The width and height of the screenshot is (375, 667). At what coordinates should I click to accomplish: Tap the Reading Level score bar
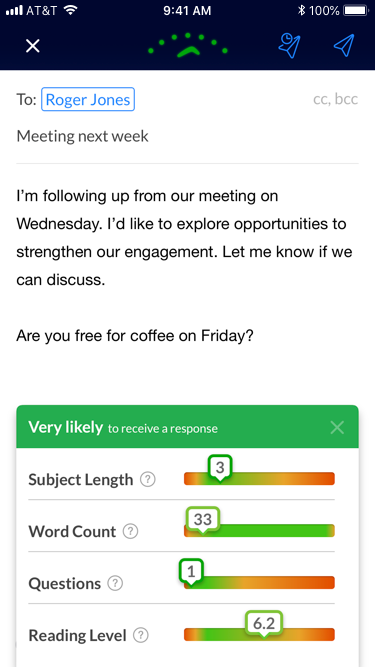pyautogui.click(x=259, y=634)
